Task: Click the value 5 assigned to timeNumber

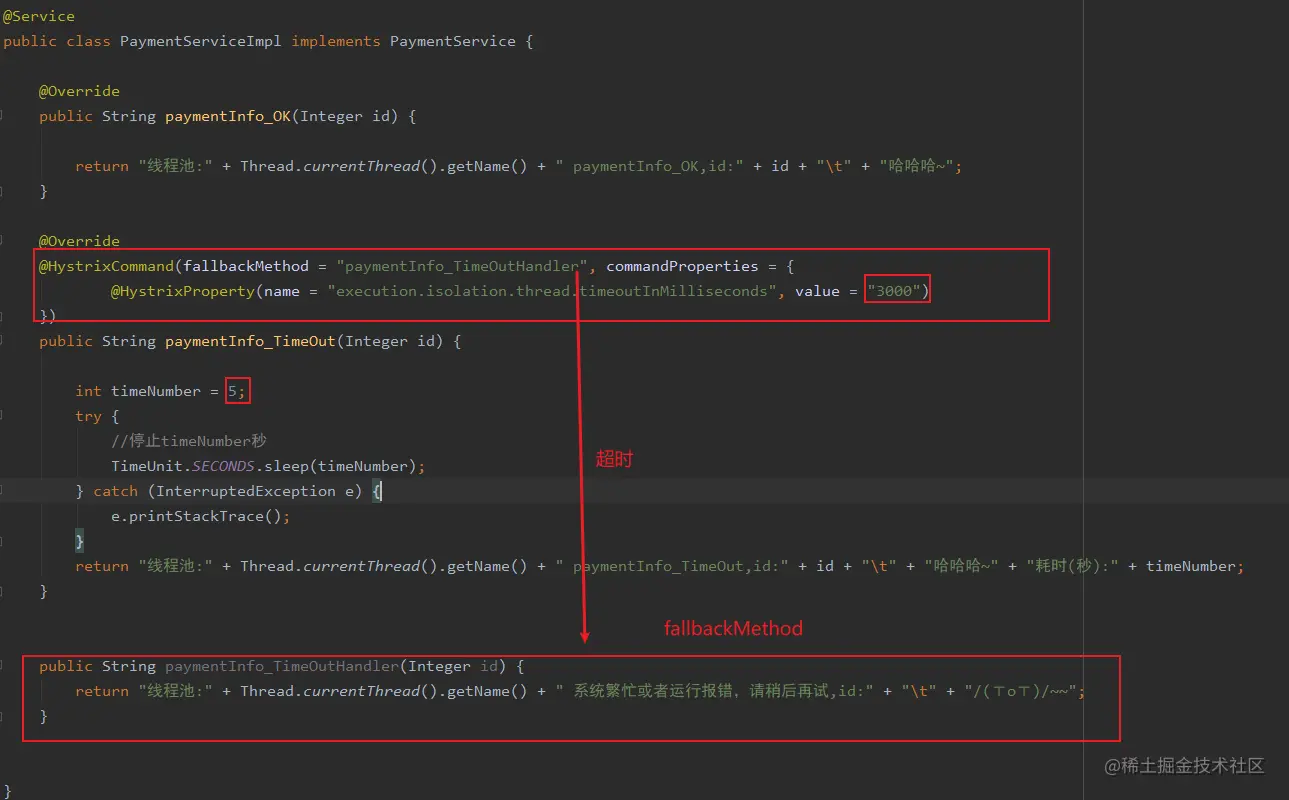Action: 233,391
